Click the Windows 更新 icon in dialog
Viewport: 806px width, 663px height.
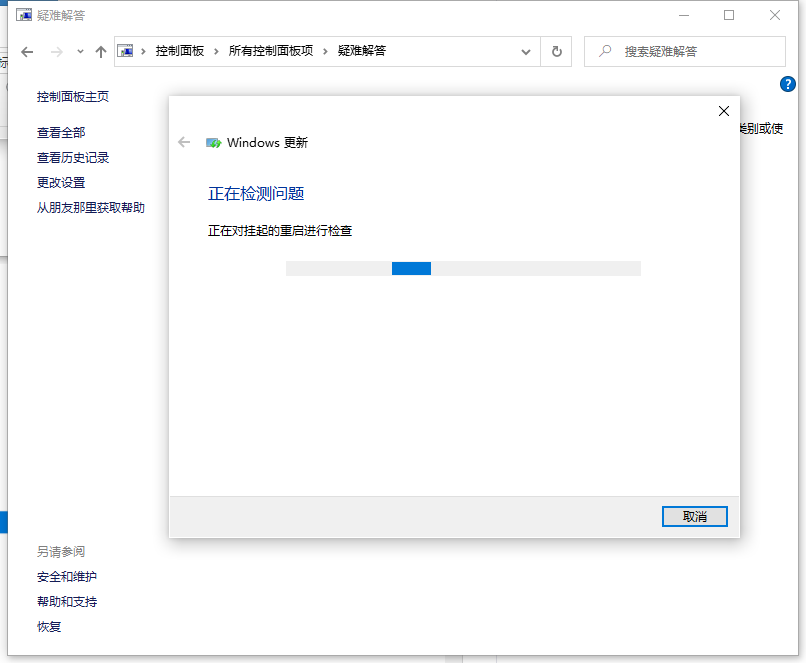click(213, 143)
